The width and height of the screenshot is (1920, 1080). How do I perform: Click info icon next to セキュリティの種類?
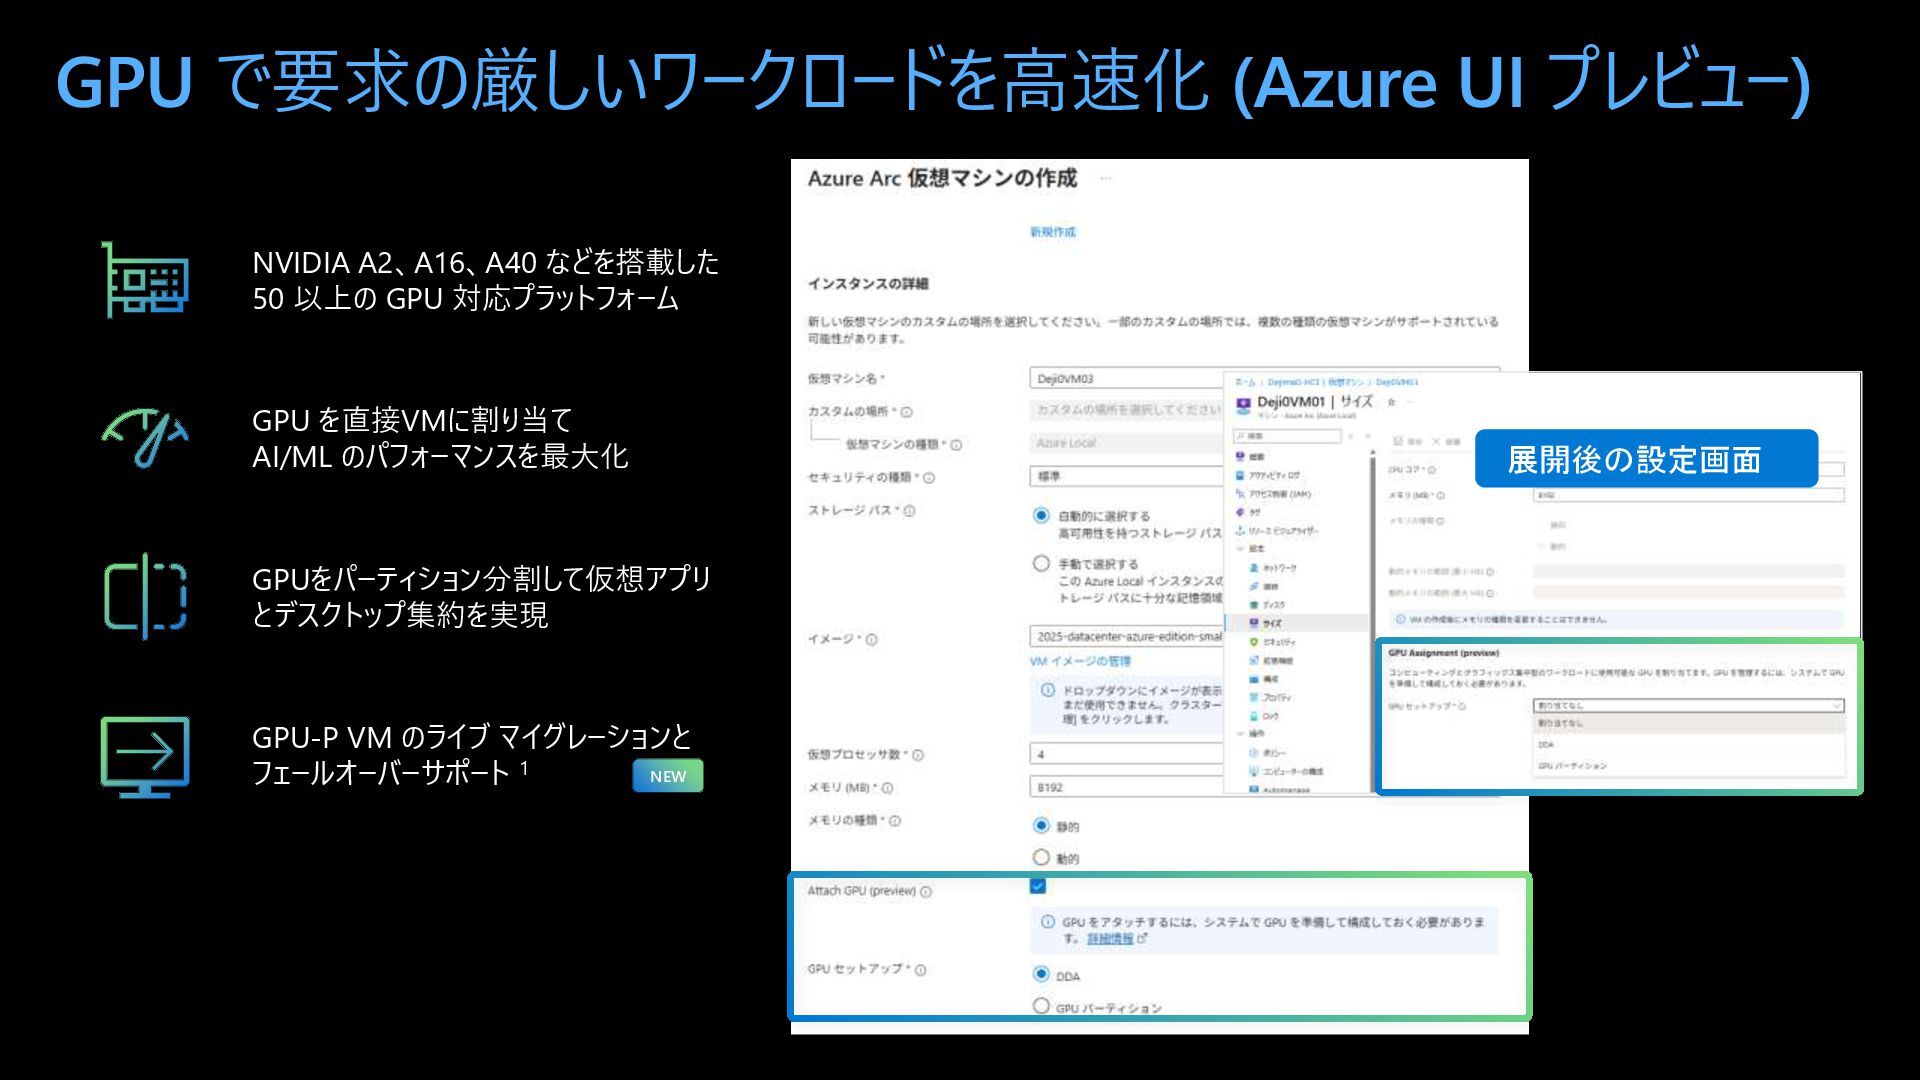point(929,478)
